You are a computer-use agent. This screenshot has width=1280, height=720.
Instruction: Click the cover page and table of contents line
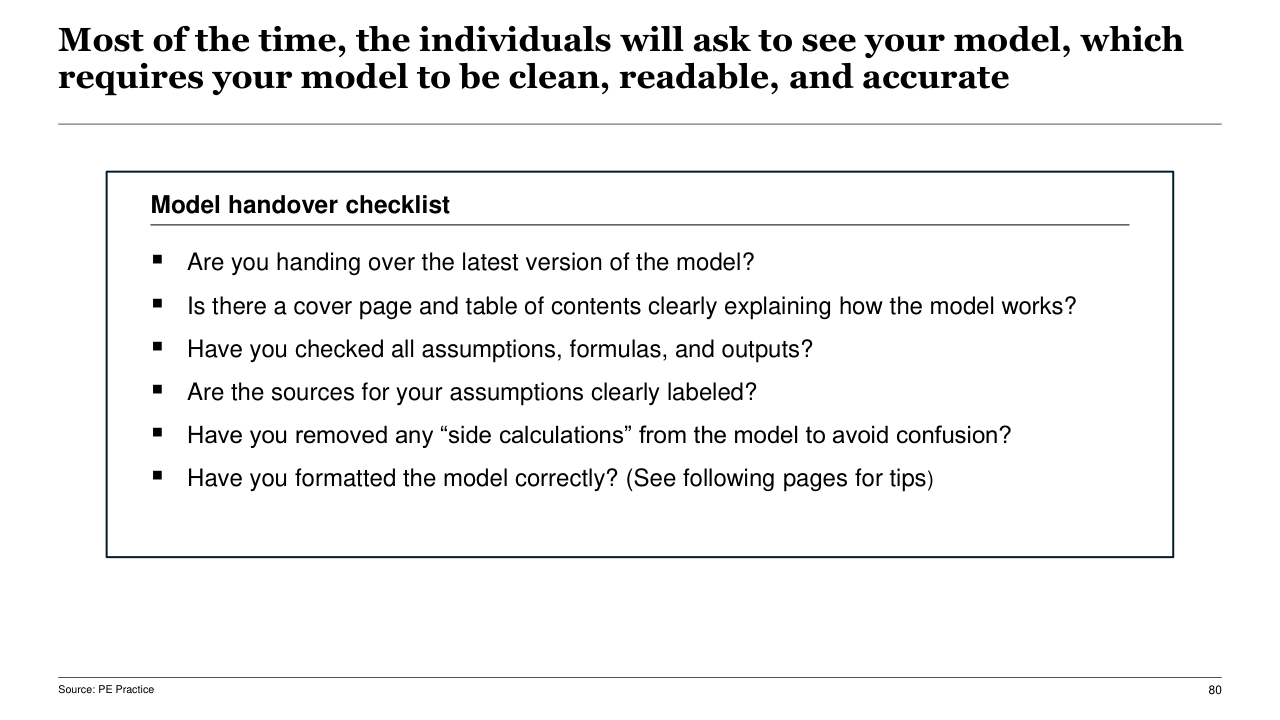[x=631, y=306]
